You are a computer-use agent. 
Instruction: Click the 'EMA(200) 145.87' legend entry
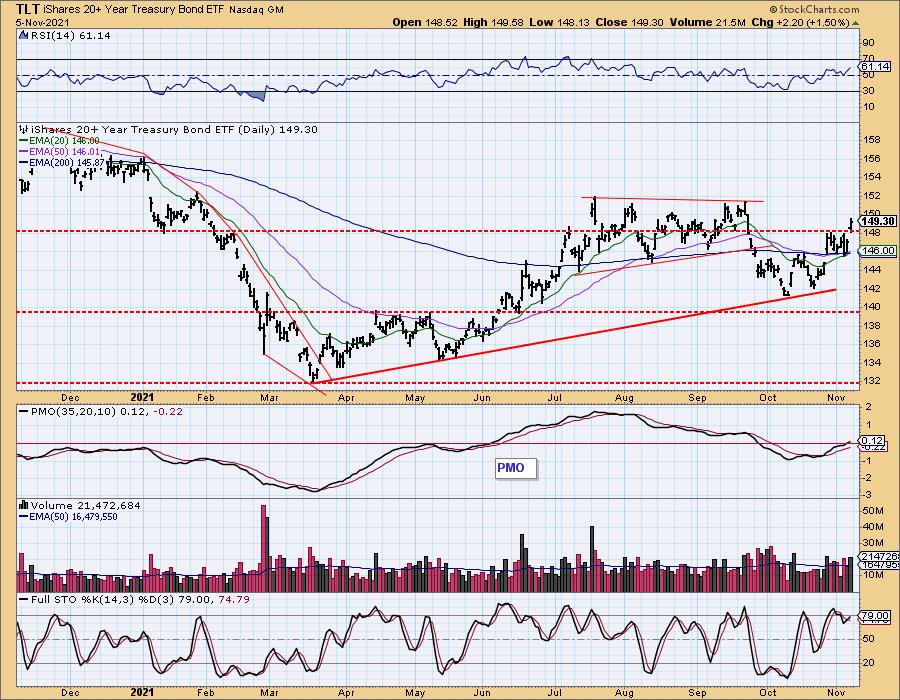tap(67, 162)
